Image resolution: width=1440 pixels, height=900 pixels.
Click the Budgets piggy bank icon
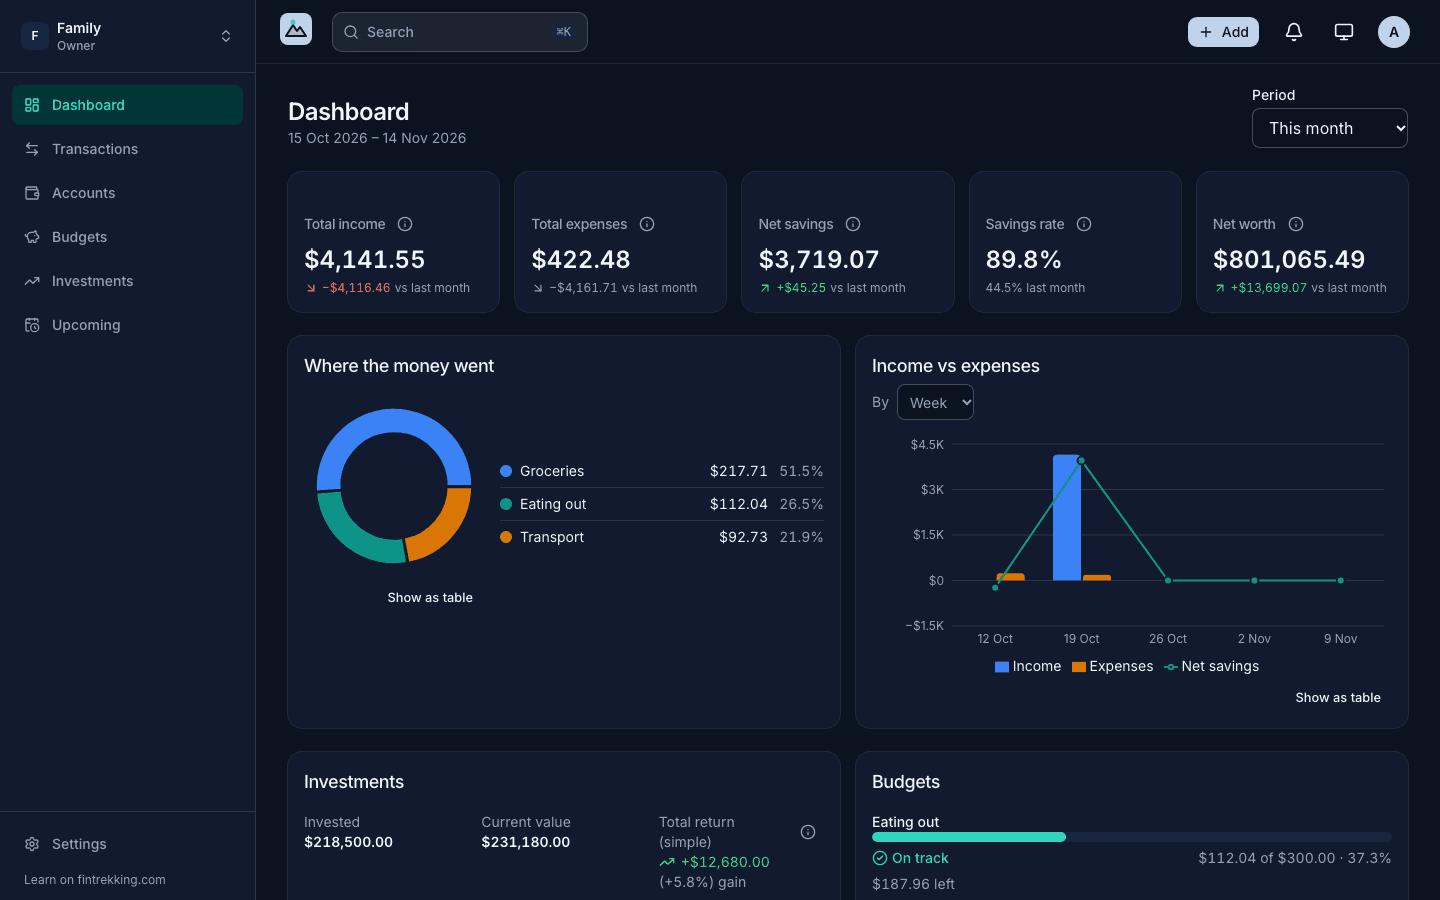32,237
